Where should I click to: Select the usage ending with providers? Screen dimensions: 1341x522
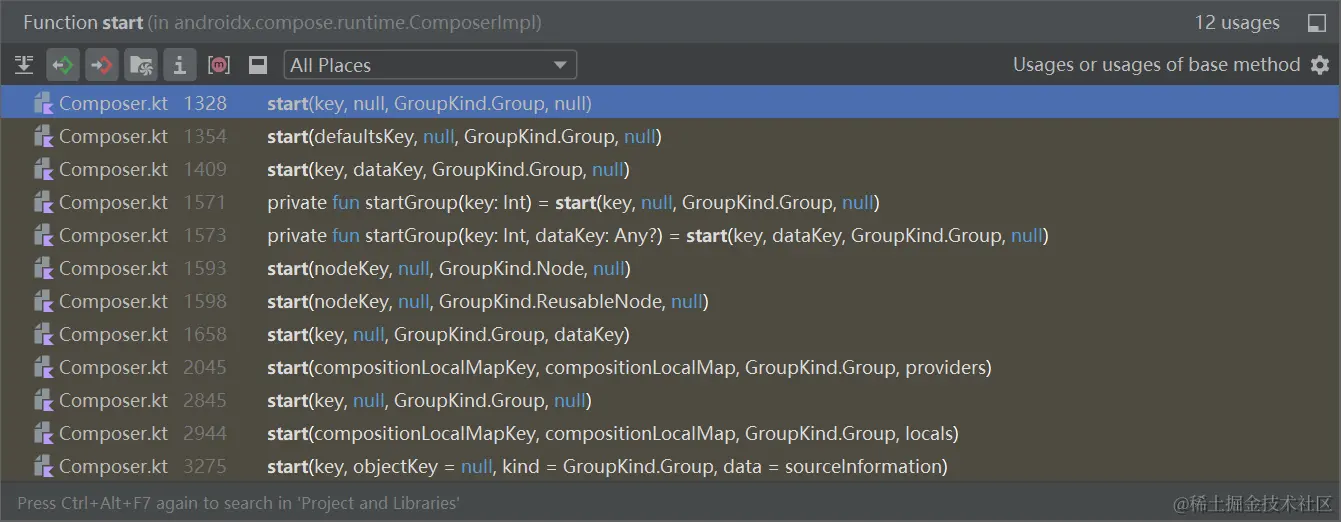tap(629, 367)
